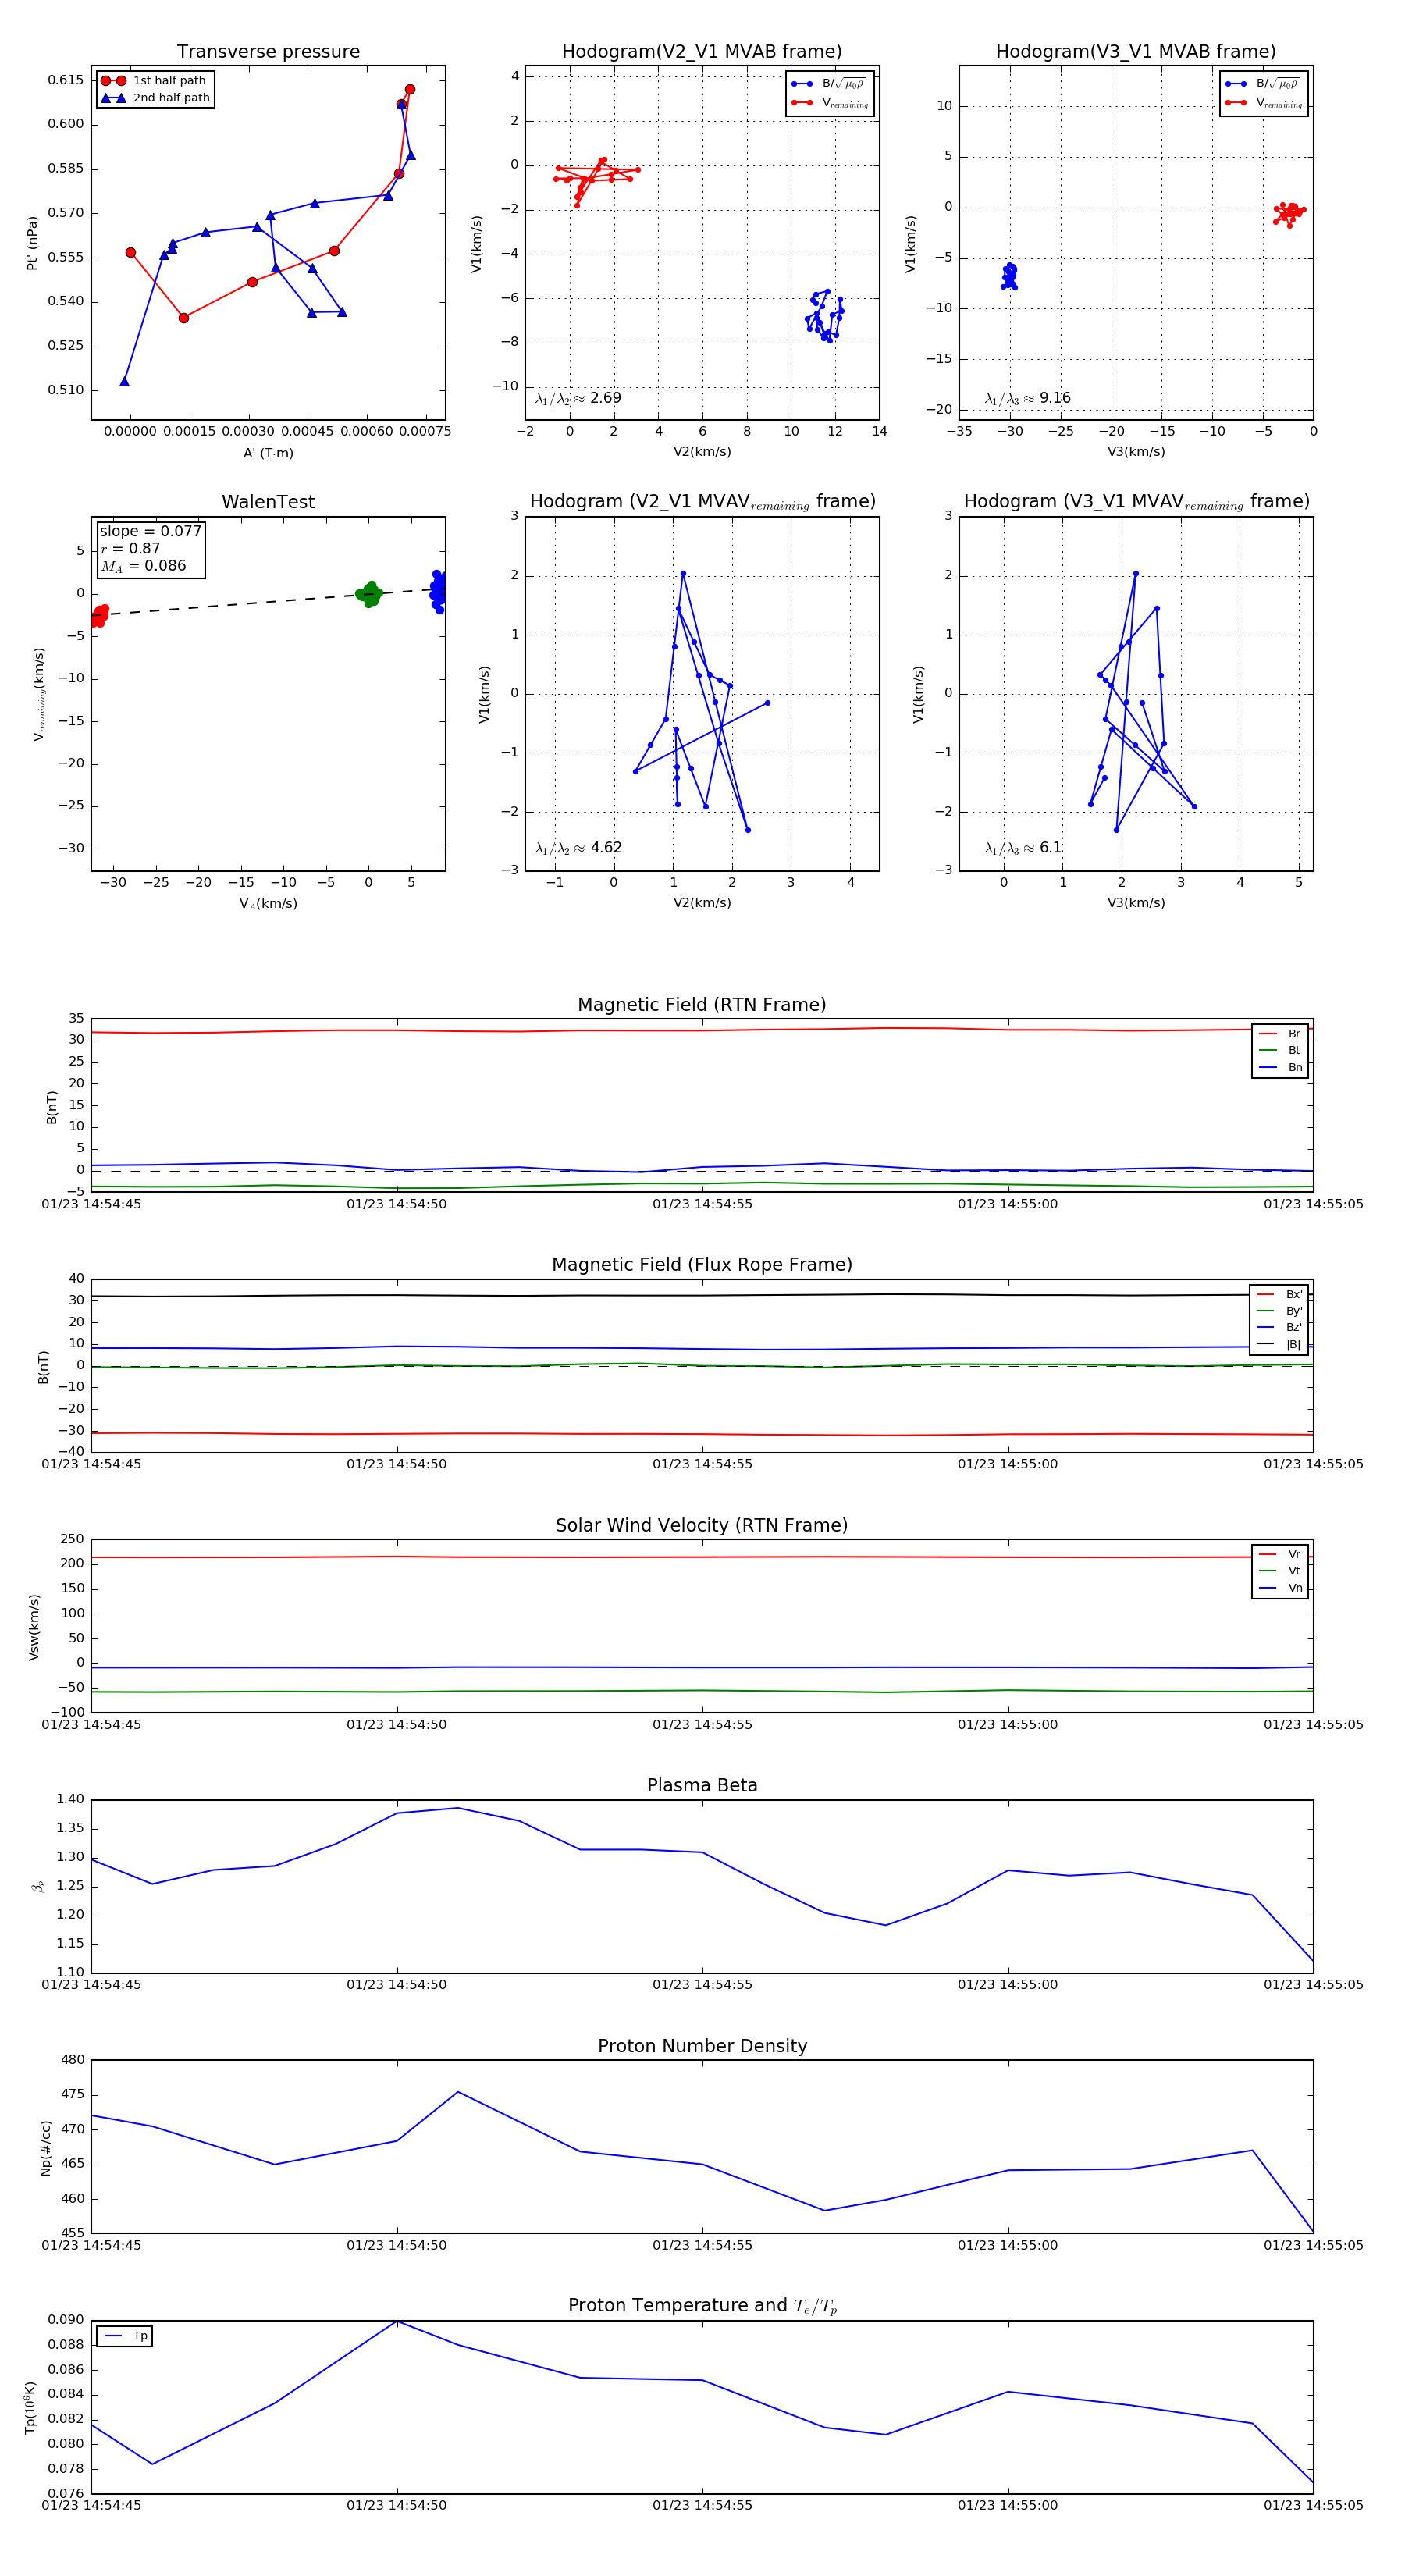Click the "Magnetic Field (Flux Rope Frame)" title

pyautogui.click(x=702, y=1265)
